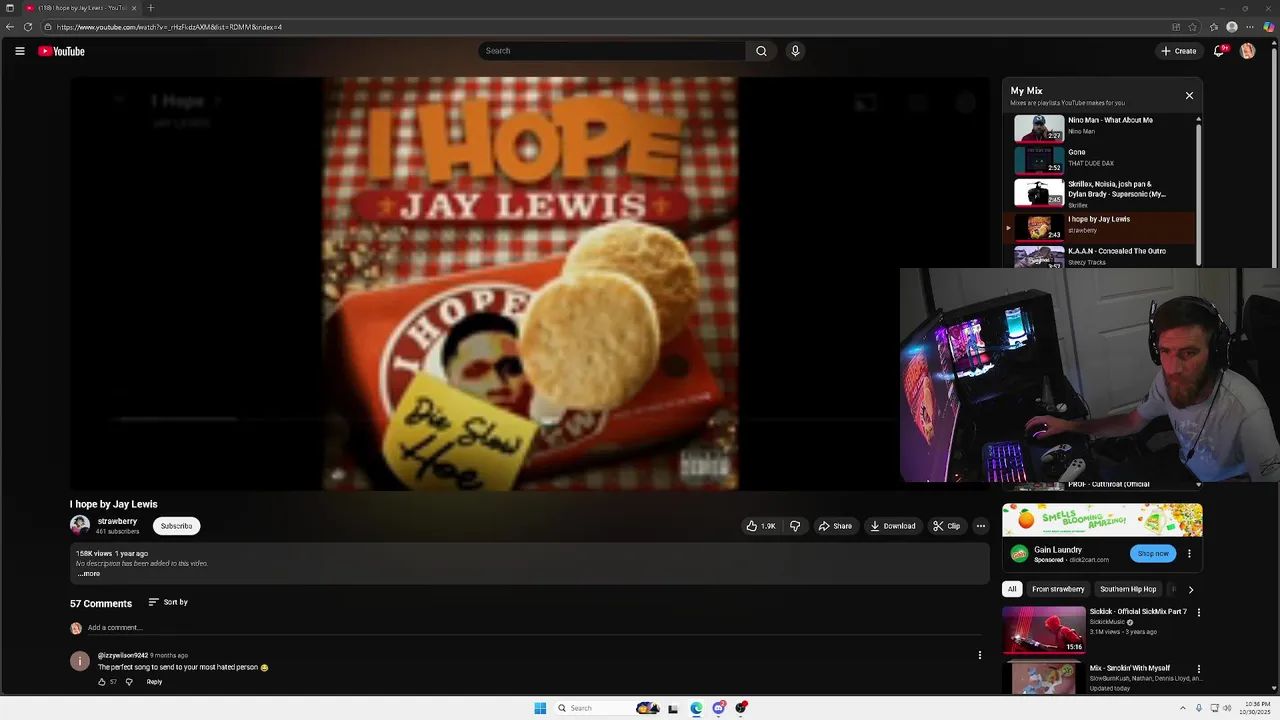Open Mix - Smokin' With Myself
This screenshot has width=1280, height=720.
pos(1095,678)
